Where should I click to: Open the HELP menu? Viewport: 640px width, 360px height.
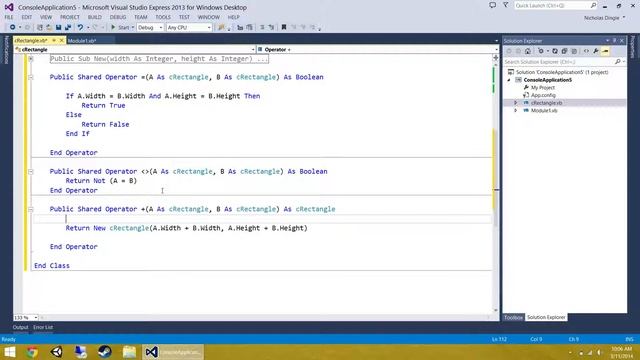coord(233,17)
